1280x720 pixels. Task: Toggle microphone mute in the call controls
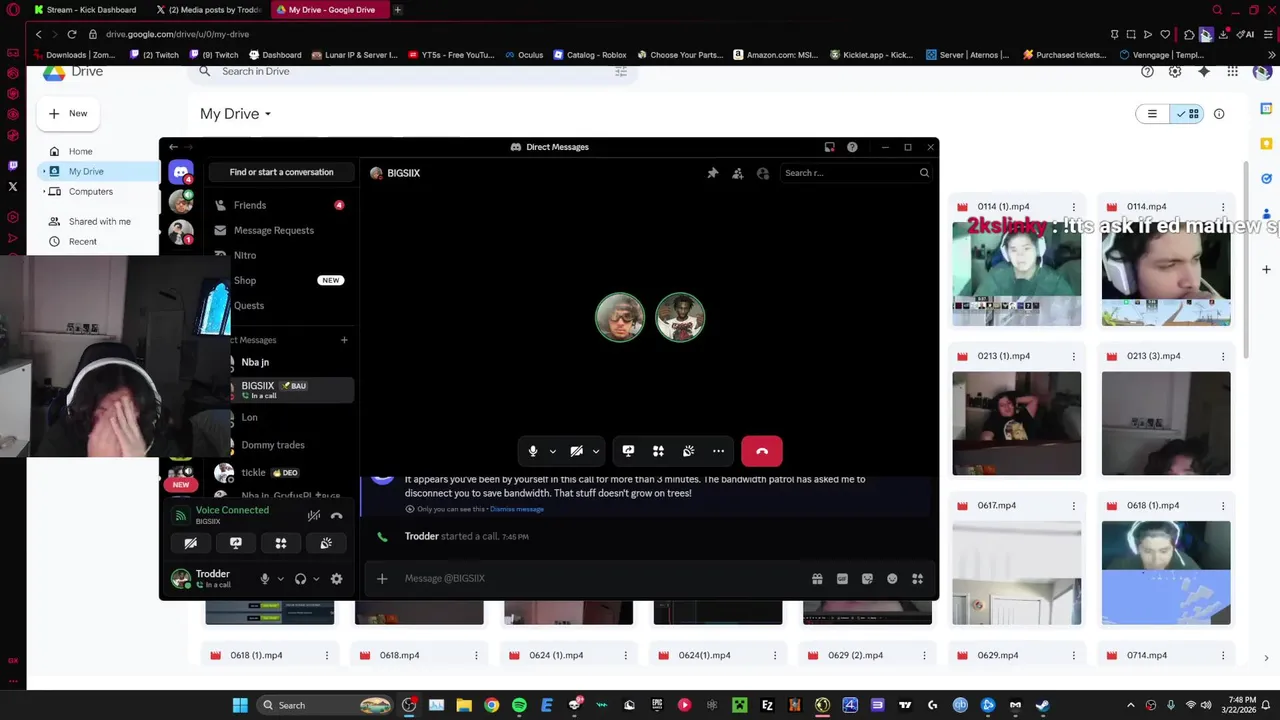(x=533, y=451)
